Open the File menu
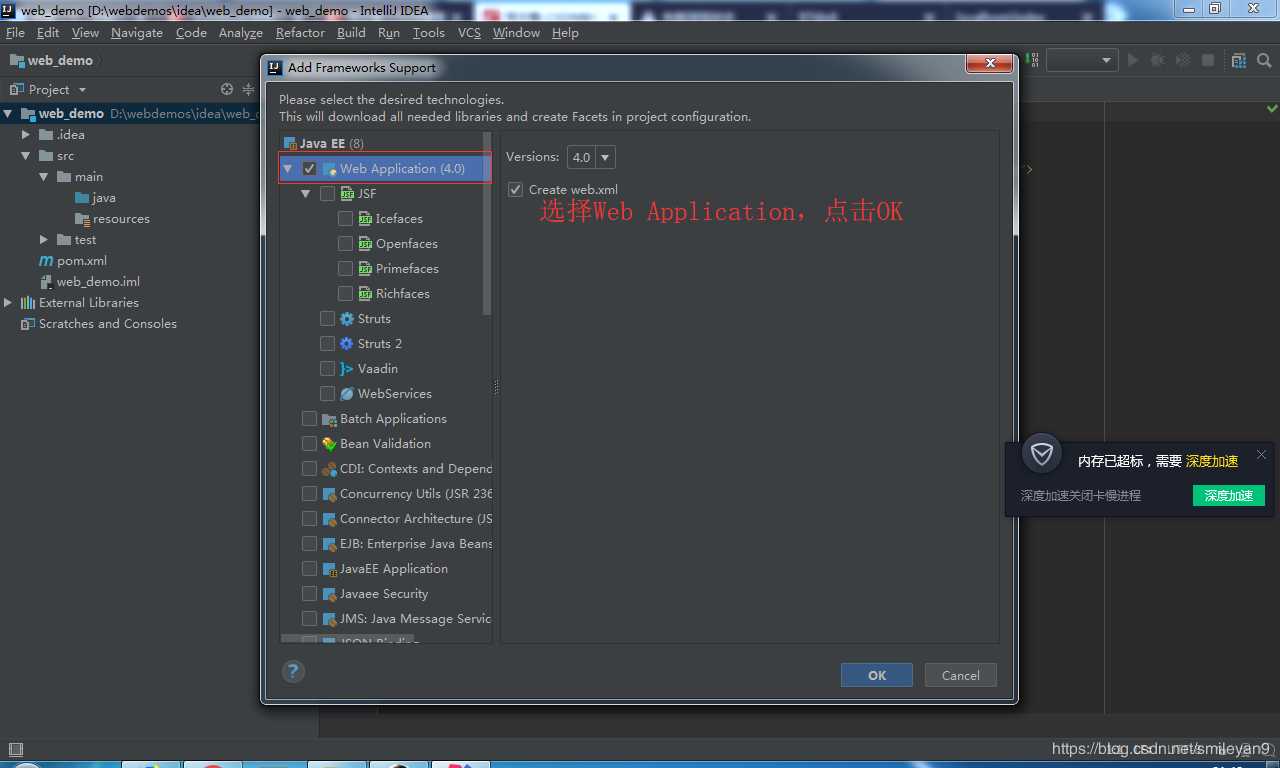 (15, 33)
